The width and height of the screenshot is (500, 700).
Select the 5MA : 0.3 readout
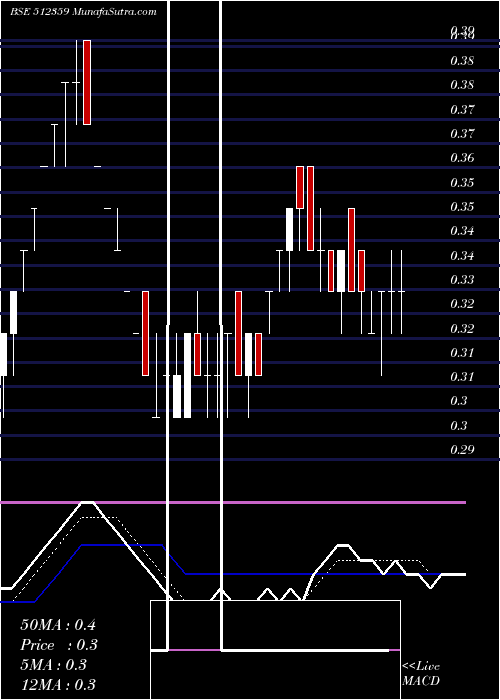click(53, 665)
